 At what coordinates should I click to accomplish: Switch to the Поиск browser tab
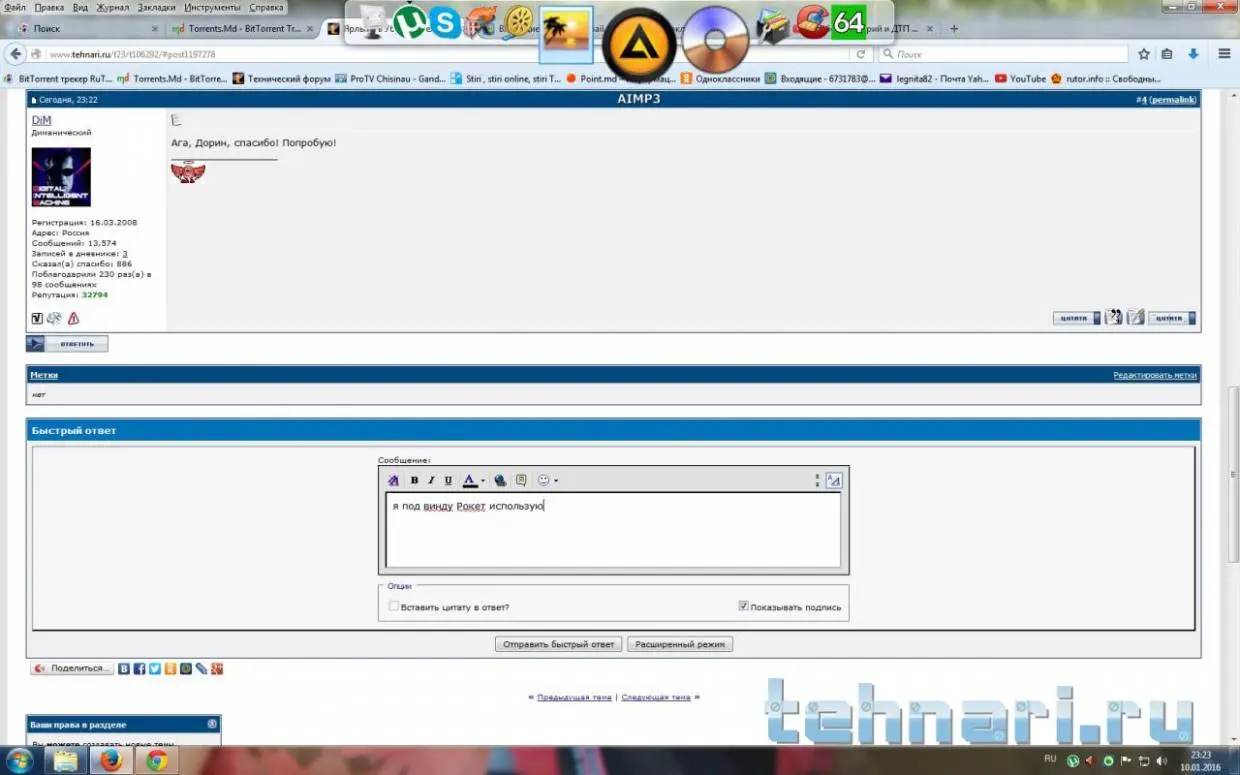86,29
